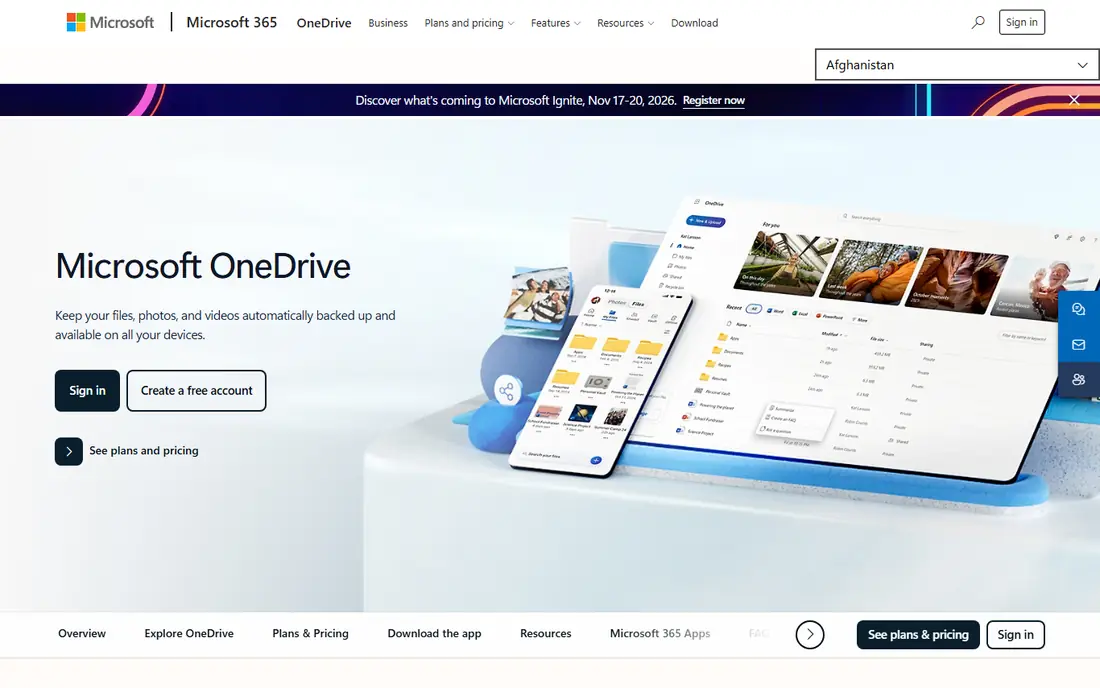Image resolution: width=1100 pixels, height=688 pixels.
Task: Follow the Register now link in the banner
Action: (713, 100)
